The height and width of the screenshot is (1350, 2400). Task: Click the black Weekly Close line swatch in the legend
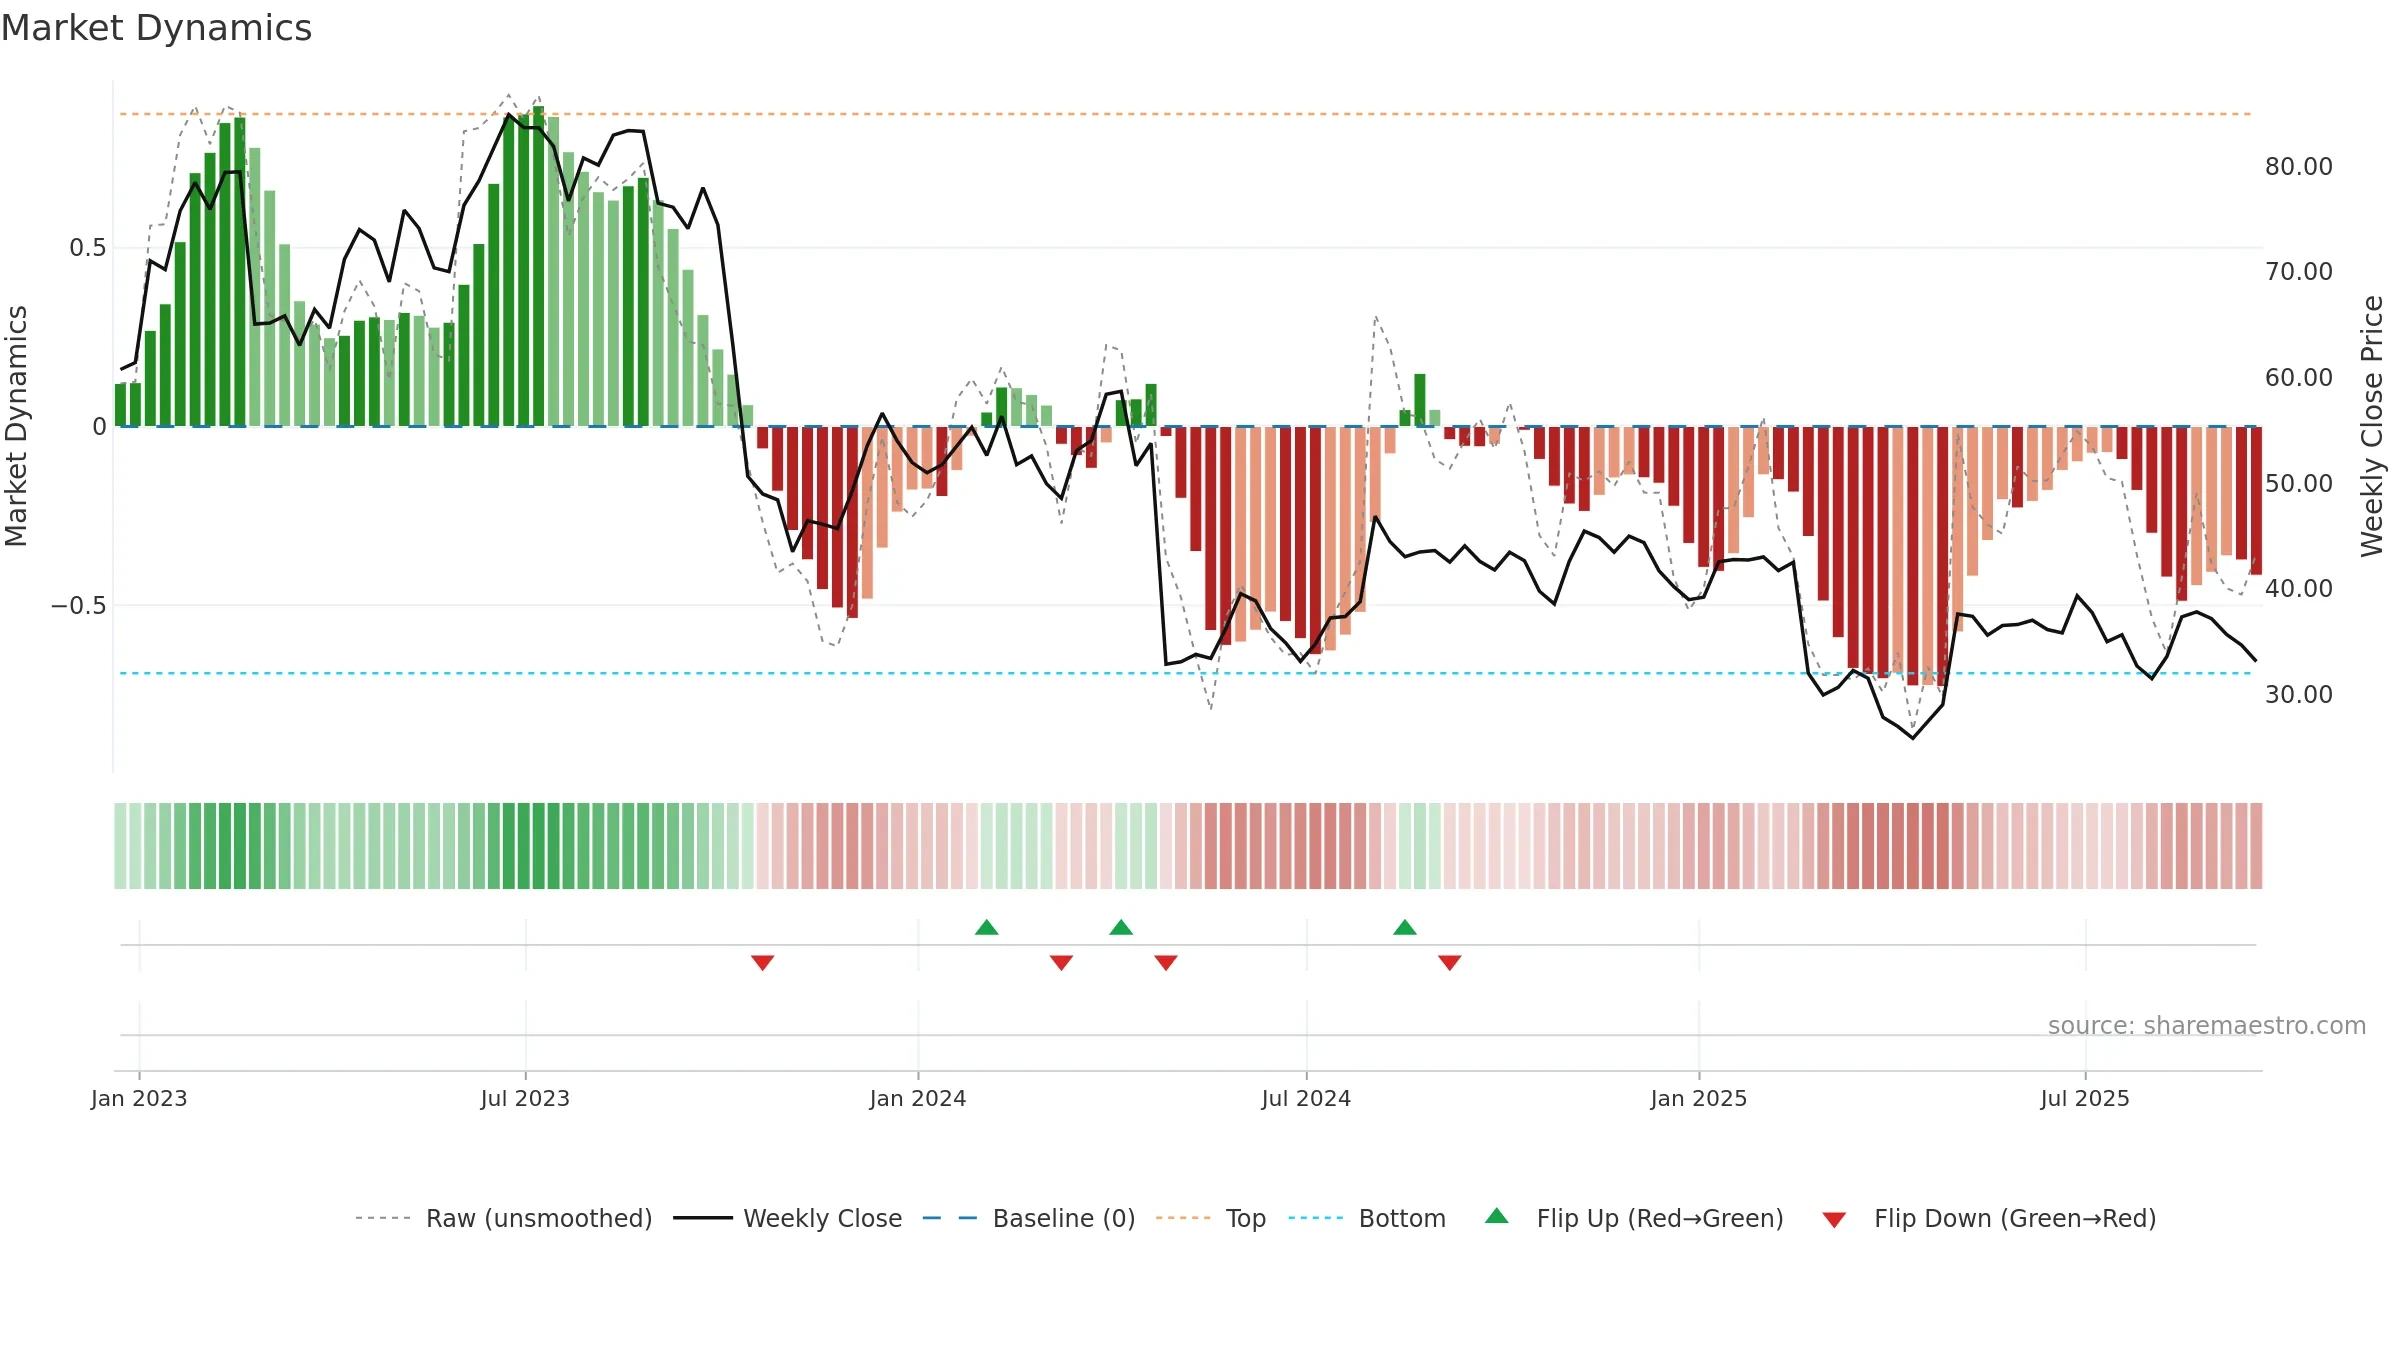point(703,1218)
